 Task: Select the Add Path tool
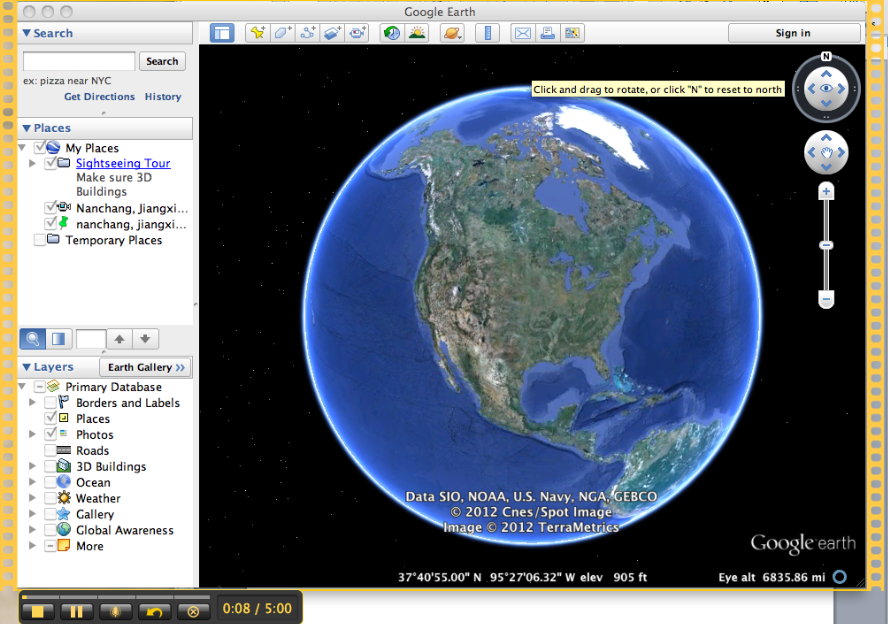[308, 33]
